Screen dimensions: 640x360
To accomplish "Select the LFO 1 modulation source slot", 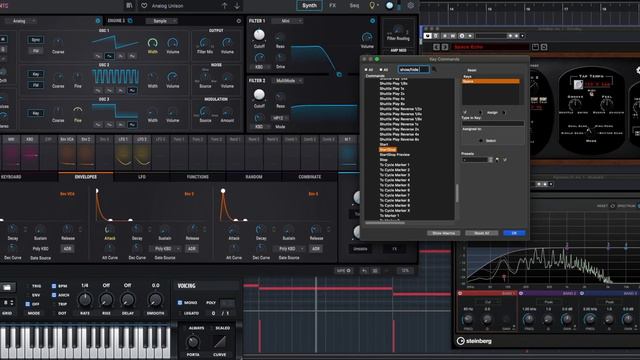I will click(123, 153).
